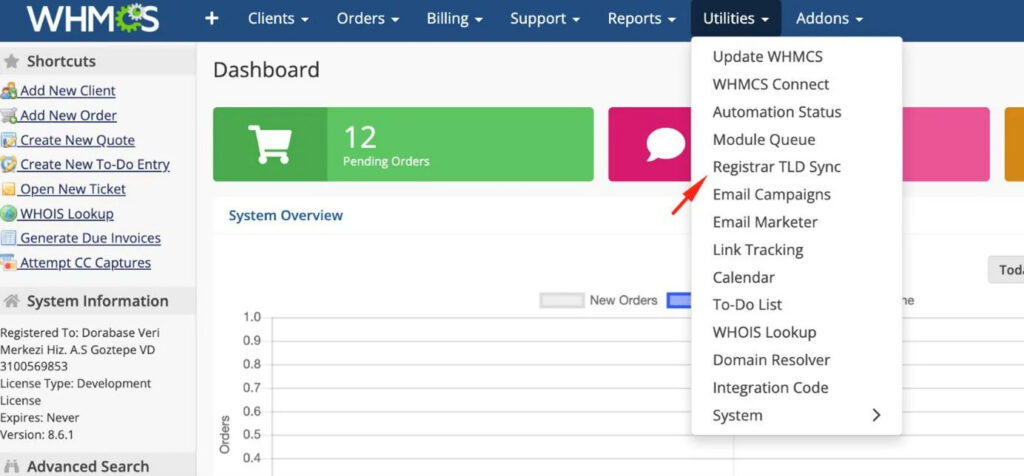This screenshot has height=476, width=1024.
Task: Select Automation Status menu entry
Action: point(776,112)
